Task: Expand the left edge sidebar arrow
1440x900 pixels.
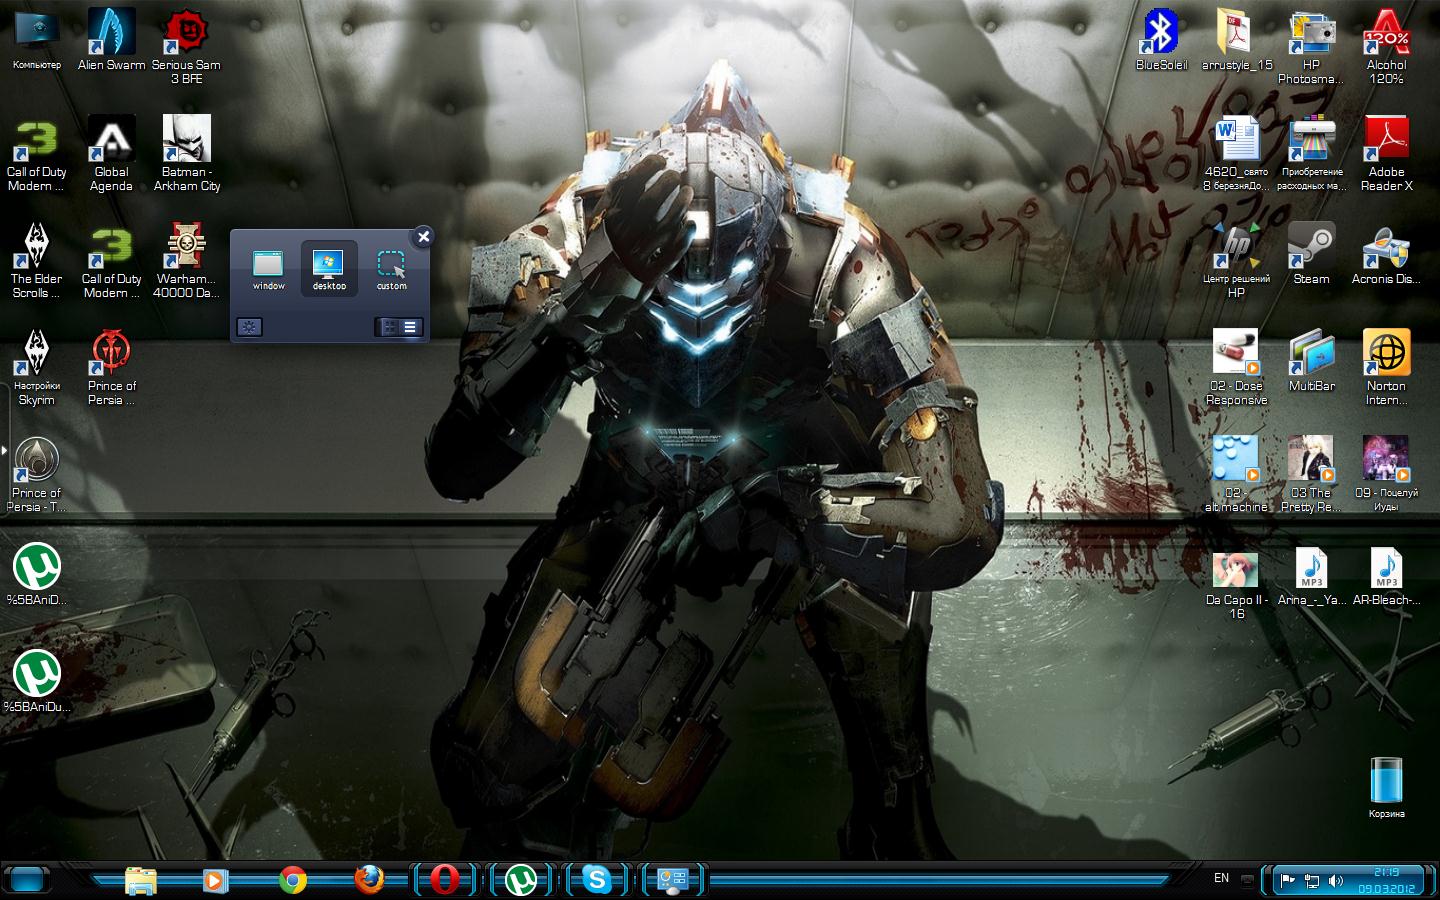Action: click(x=4, y=450)
